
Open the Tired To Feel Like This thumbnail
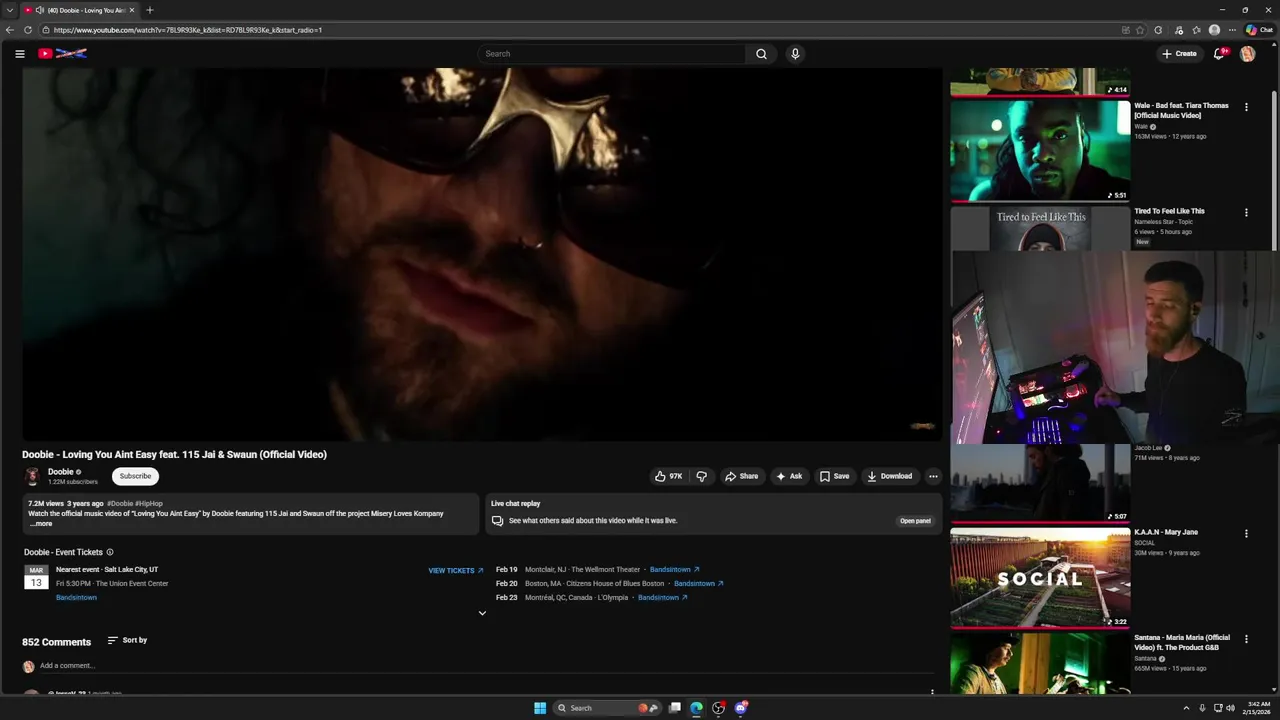pyautogui.click(x=1040, y=228)
